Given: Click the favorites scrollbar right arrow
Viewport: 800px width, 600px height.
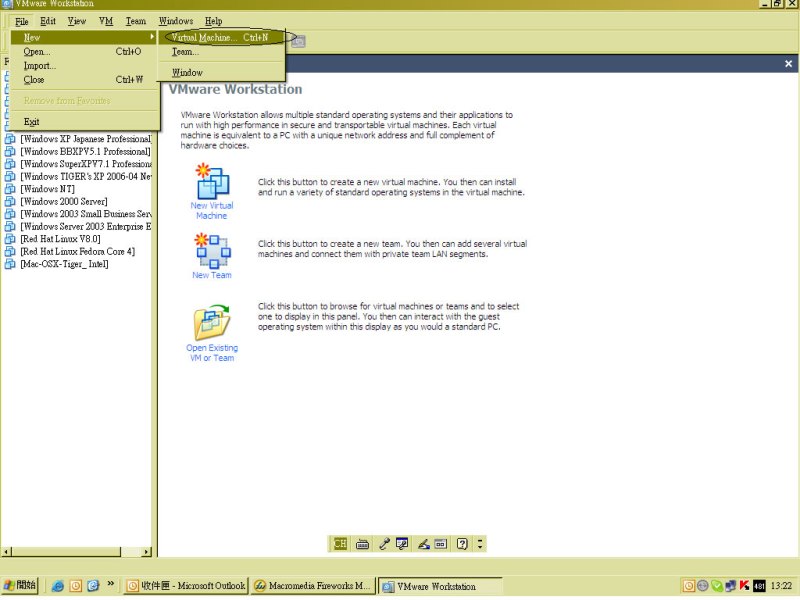Looking at the screenshot, I should (147, 552).
